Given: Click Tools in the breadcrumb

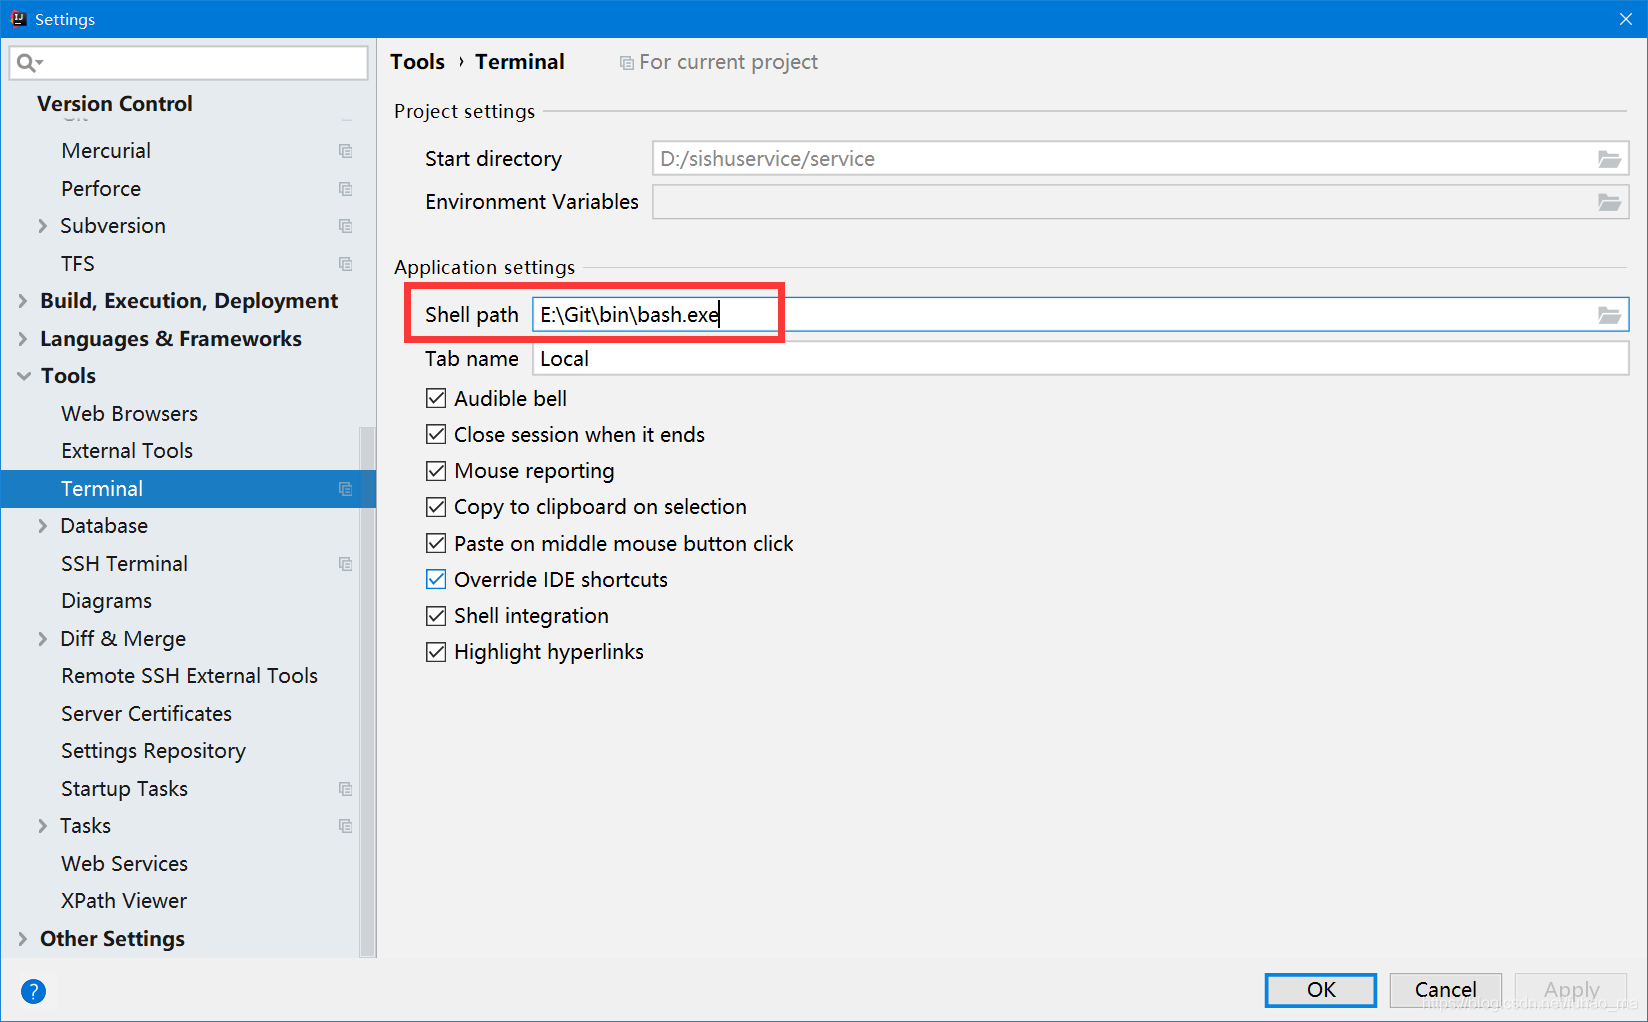Looking at the screenshot, I should point(417,62).
